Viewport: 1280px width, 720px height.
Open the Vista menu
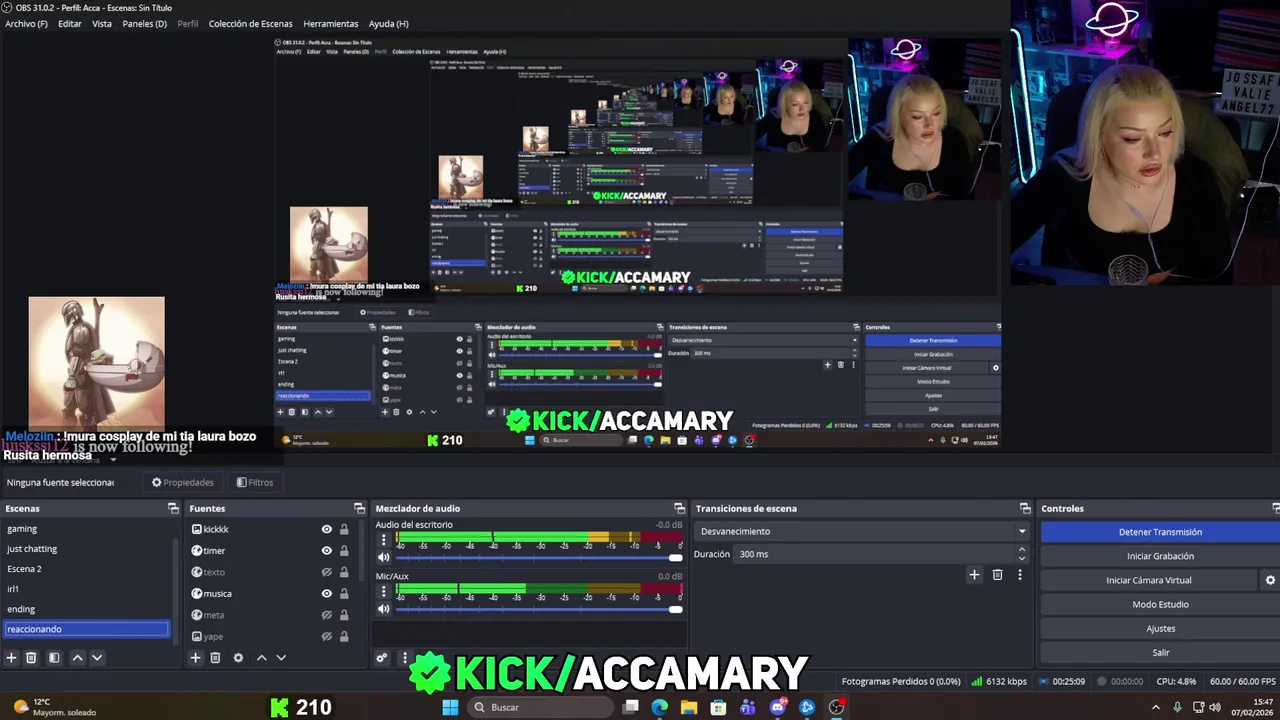[102, 23]
